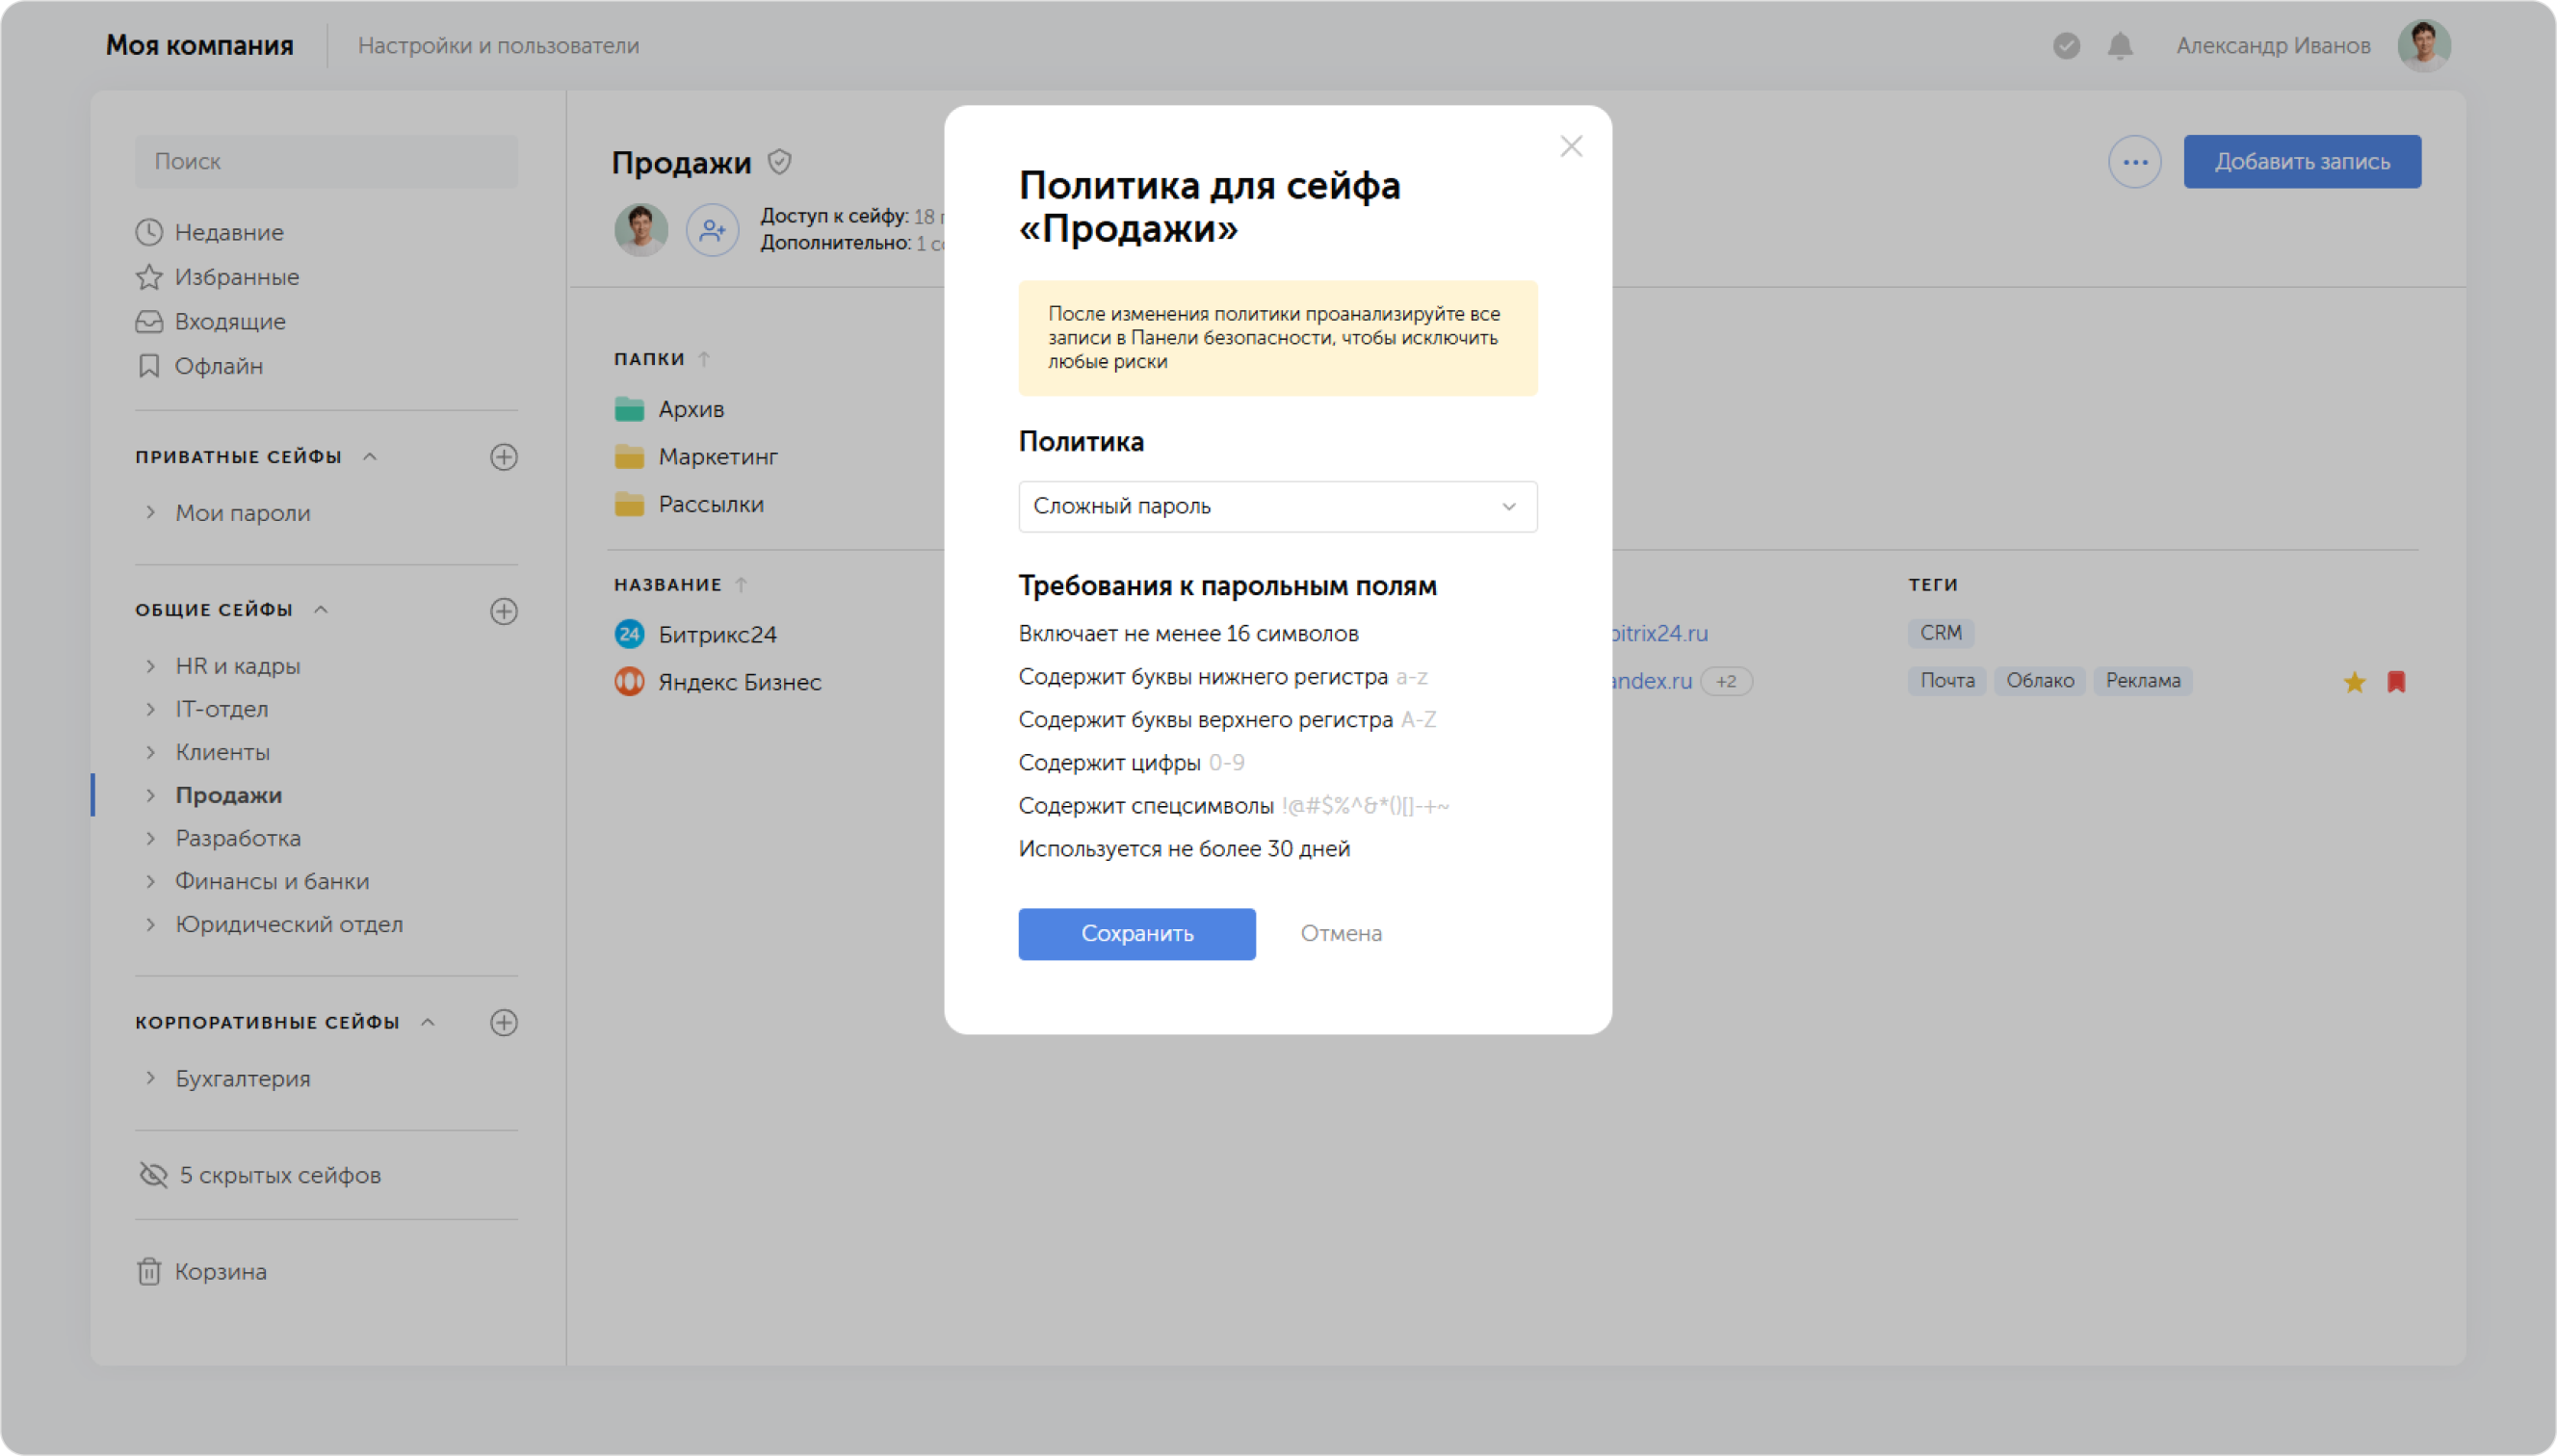Click the three-dots more options button

click(x=2134, y=162)
